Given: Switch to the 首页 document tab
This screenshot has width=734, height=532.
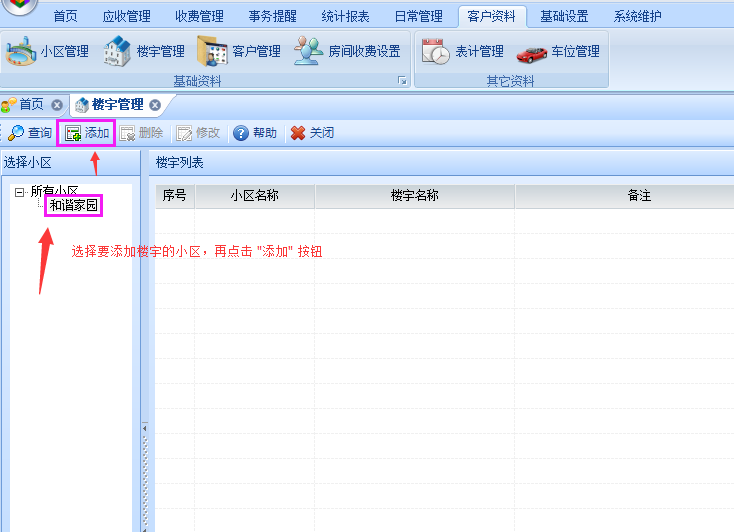Looking at the screenshot, I should click(31, 104).
